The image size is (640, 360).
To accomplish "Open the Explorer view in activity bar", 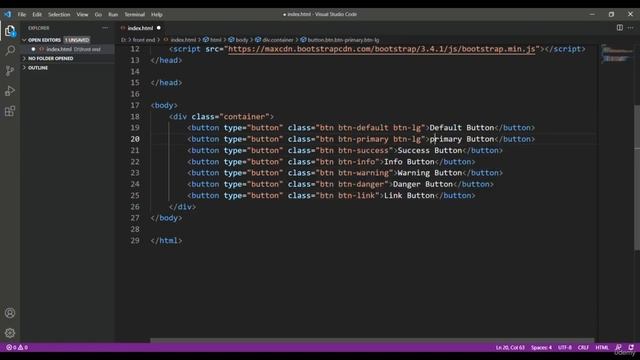I will pyautogui.click(x=10, y=31).
